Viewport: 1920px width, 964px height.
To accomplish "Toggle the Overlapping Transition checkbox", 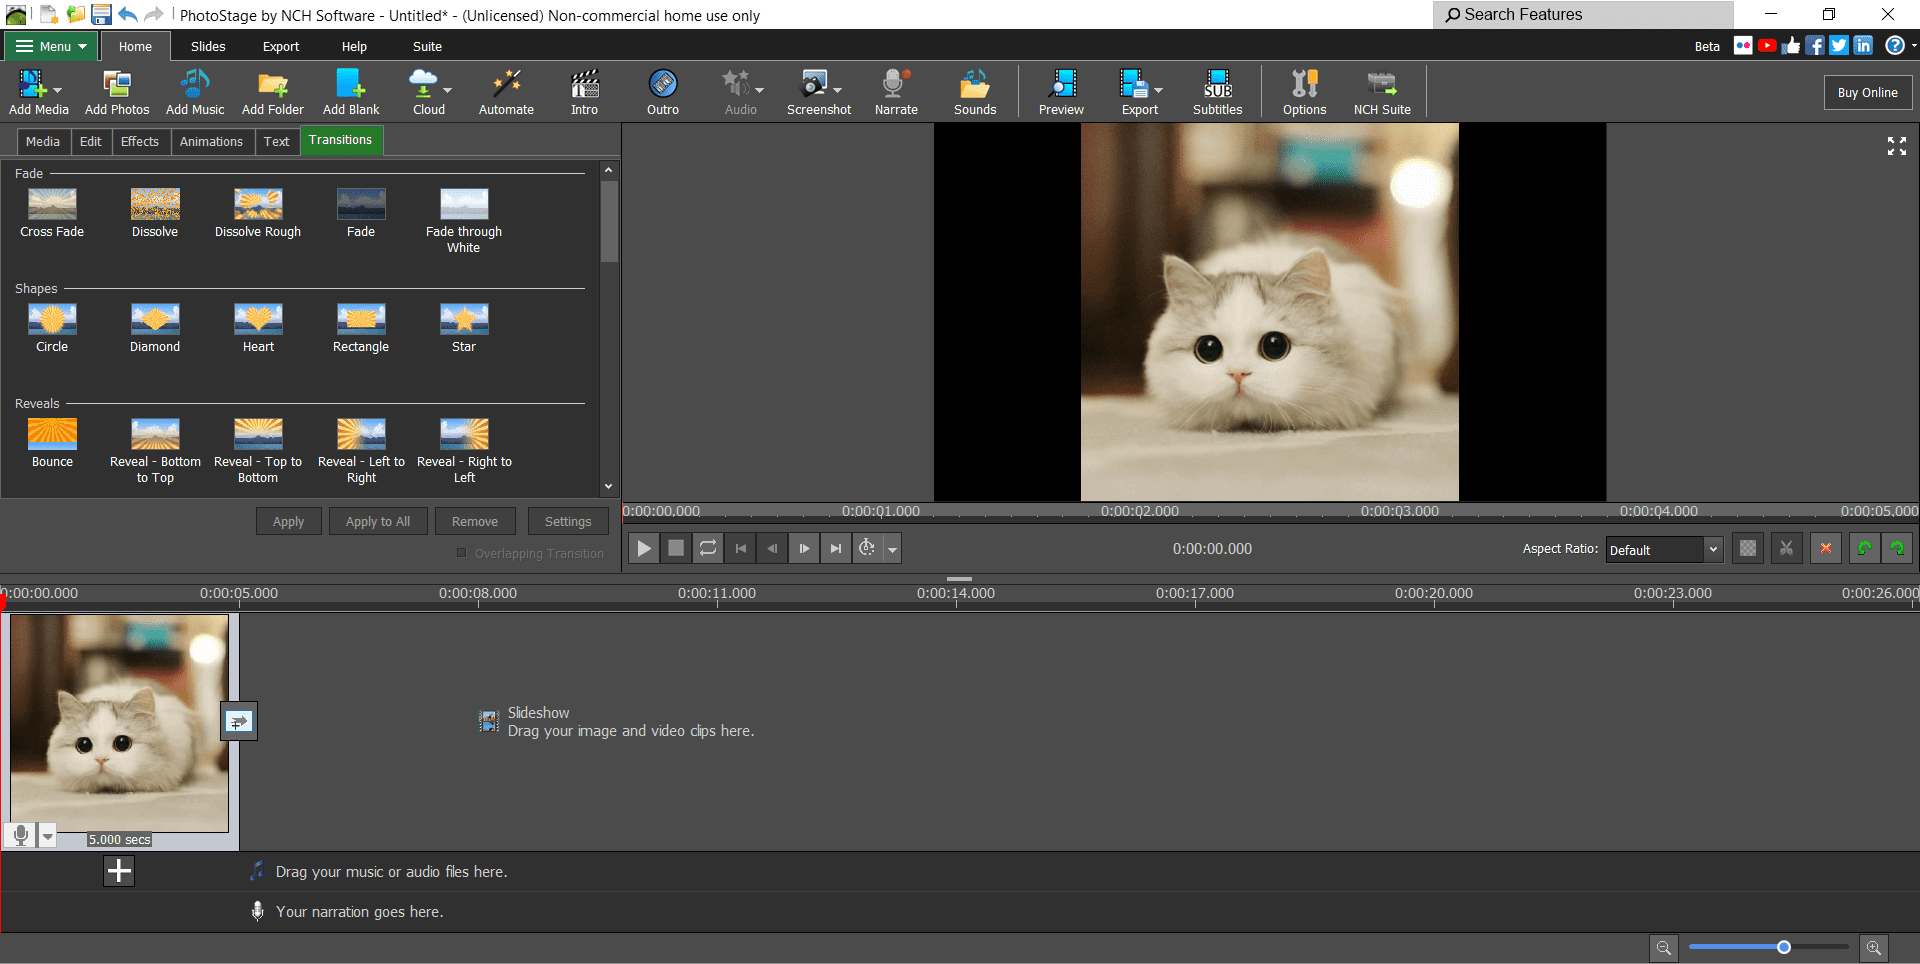I will 462,553.
